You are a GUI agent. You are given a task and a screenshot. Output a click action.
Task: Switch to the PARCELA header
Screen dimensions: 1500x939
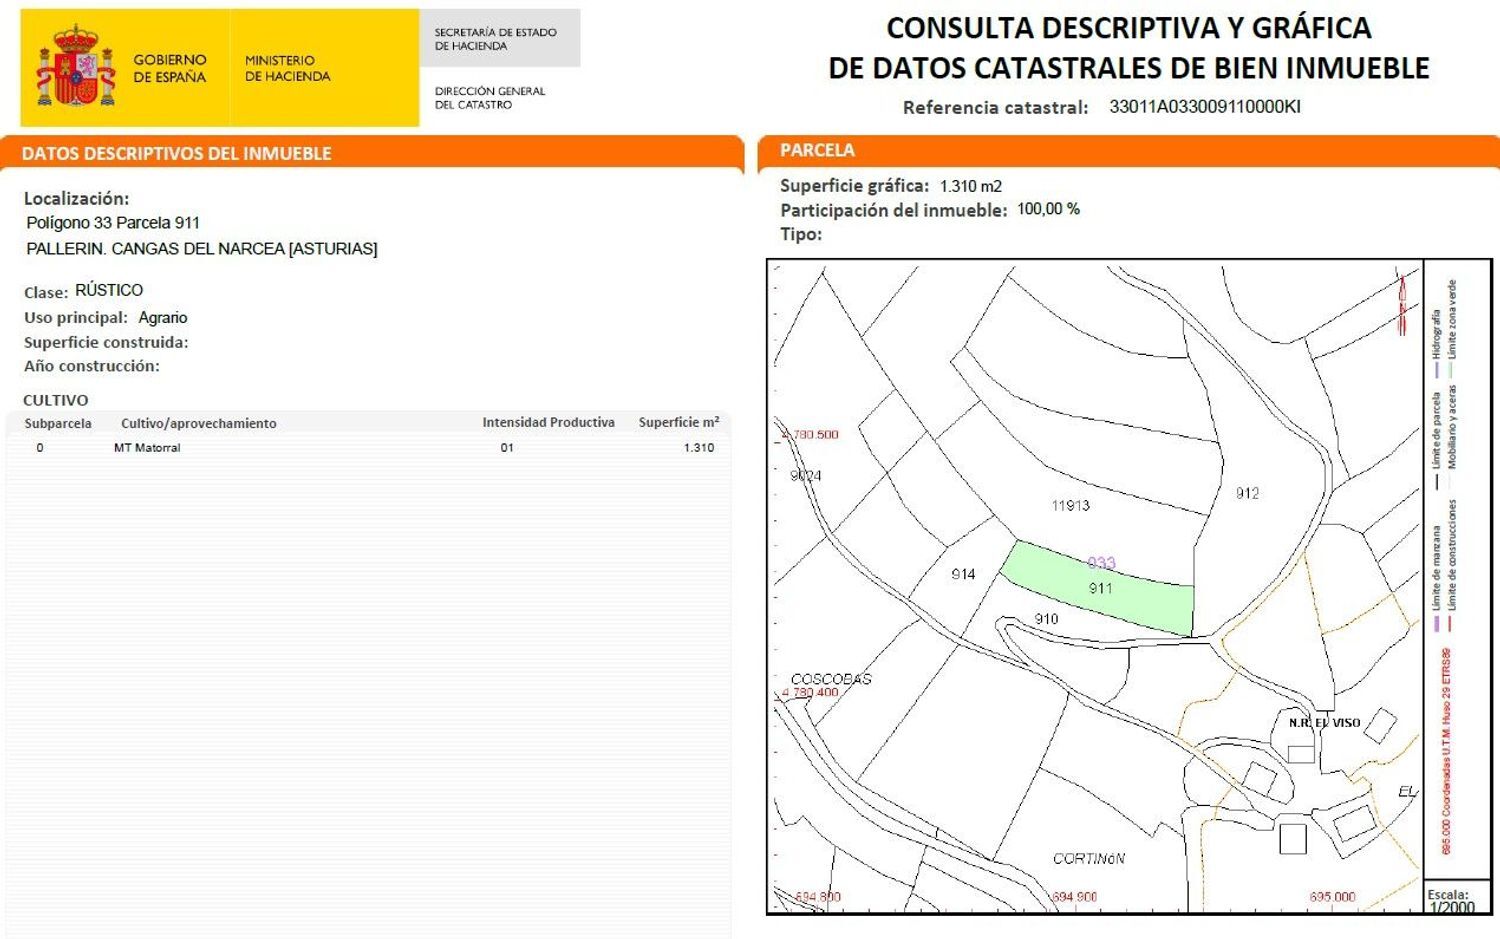tap(817, 150)
